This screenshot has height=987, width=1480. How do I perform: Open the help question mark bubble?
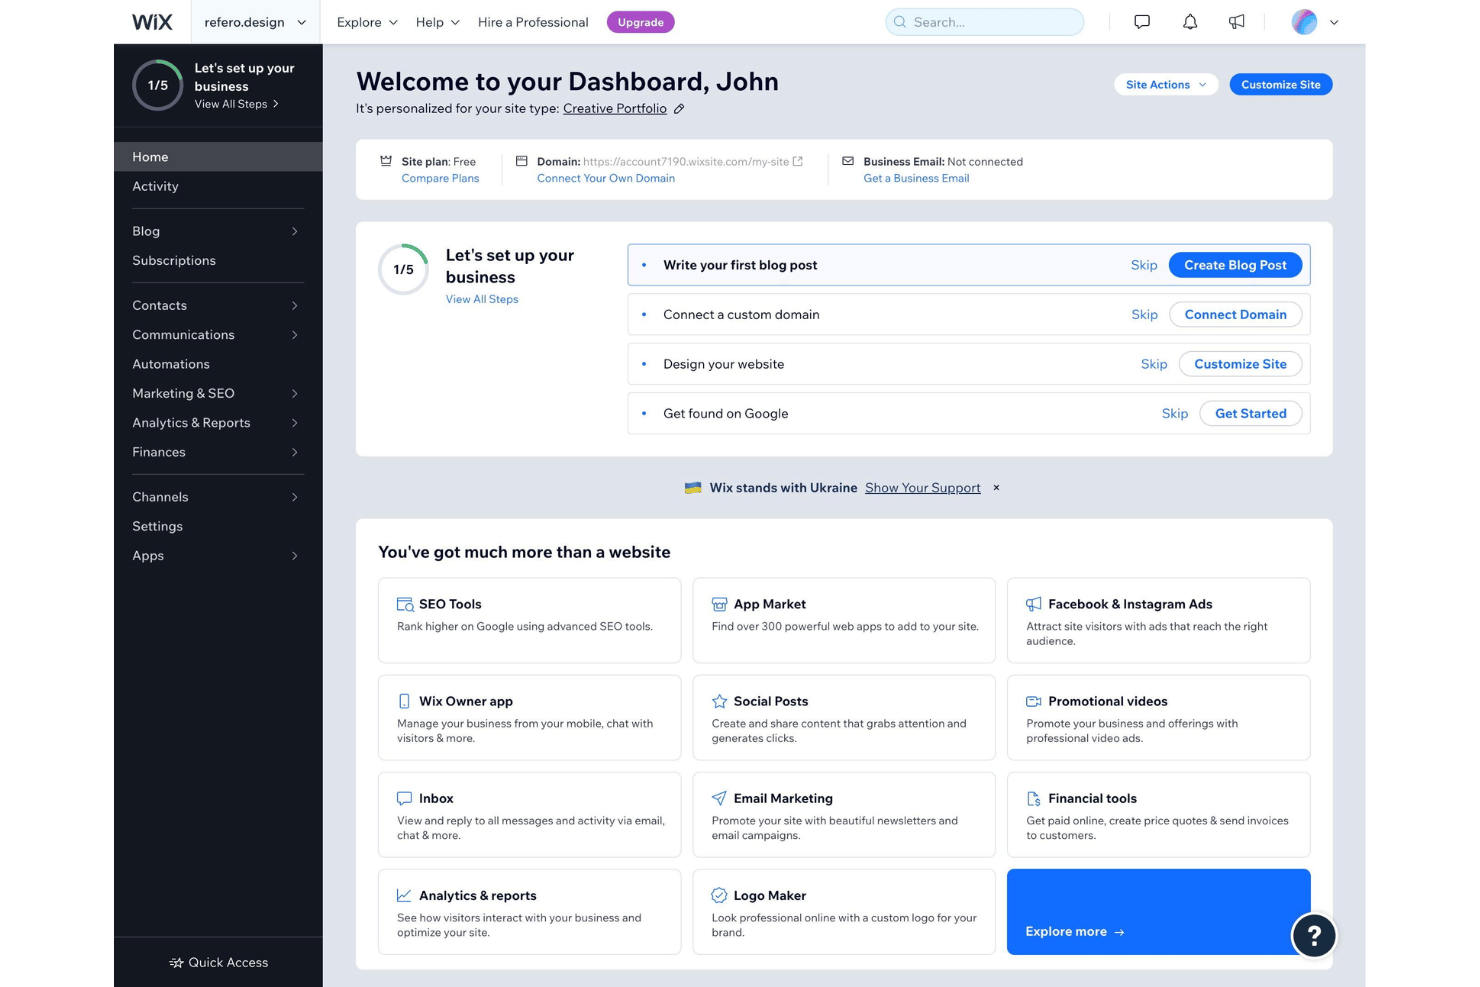coord(1314,936)
